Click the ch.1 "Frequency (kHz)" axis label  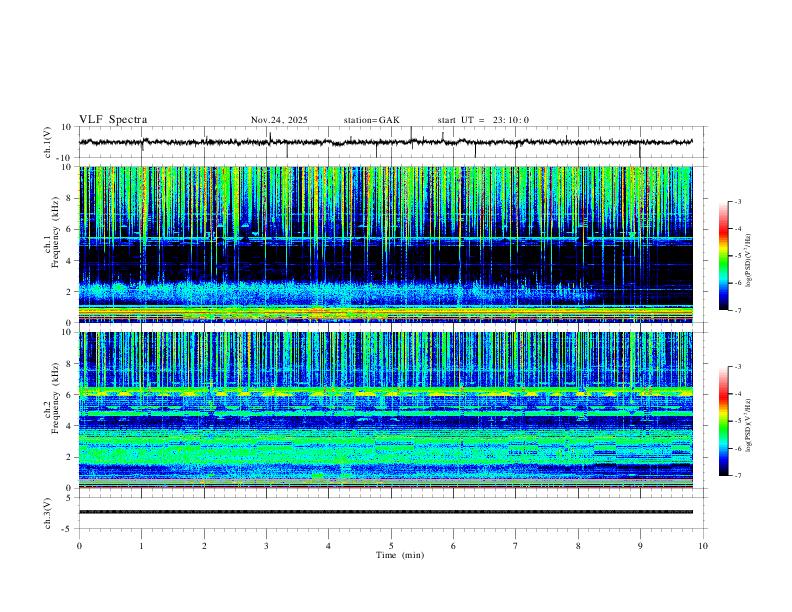click(55, 233)
